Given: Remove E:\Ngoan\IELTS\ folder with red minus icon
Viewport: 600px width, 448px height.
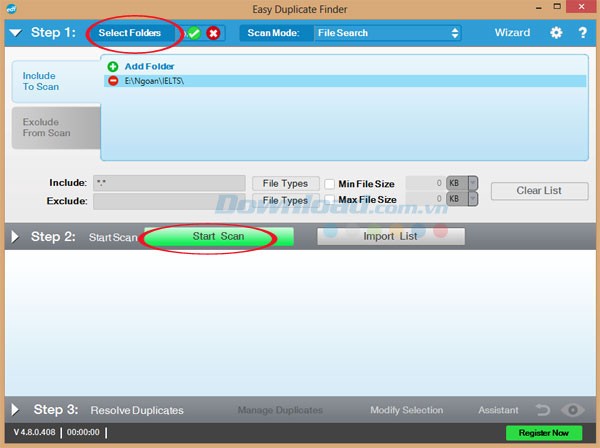Looking at the screenshot, I should [113, 80].
